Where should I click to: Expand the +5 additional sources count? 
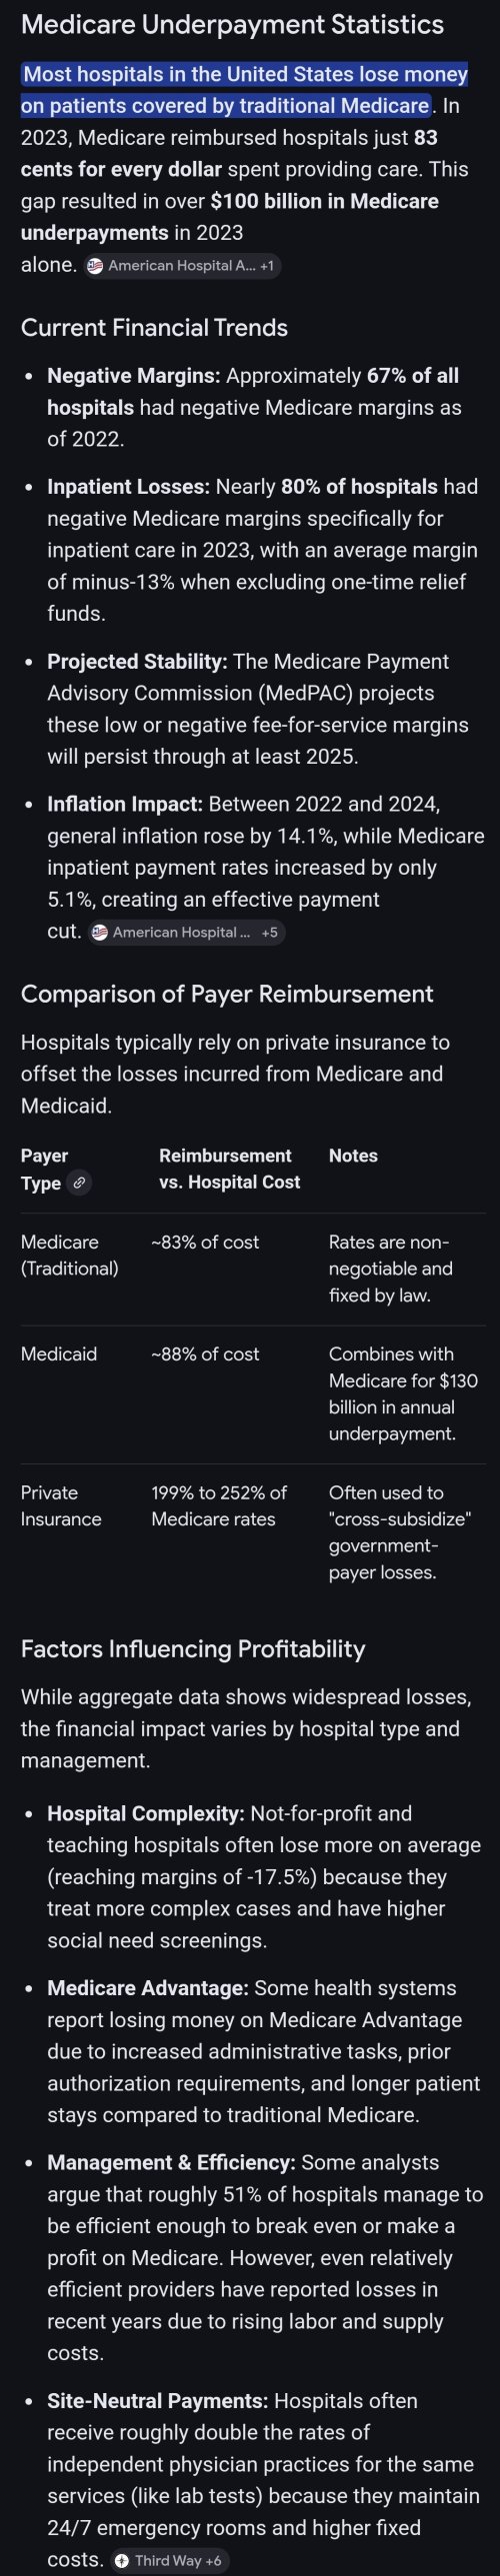click(x=270, y=932)
